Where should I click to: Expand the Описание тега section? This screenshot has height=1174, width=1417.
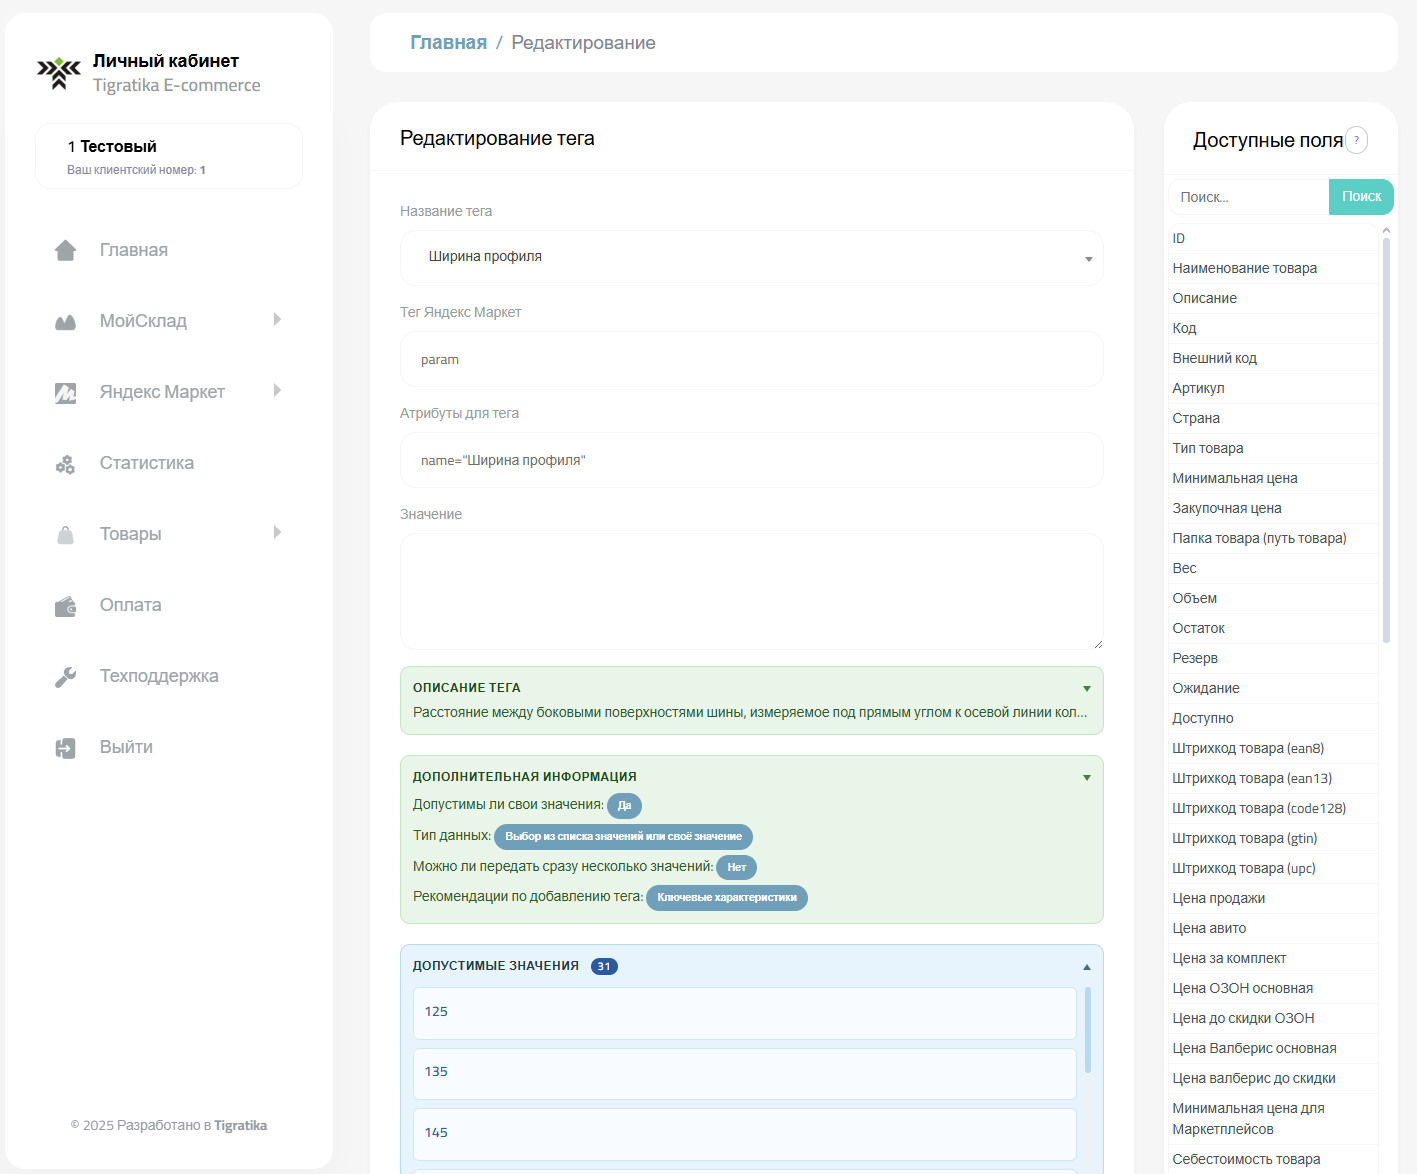click(x=1086, y=688)
